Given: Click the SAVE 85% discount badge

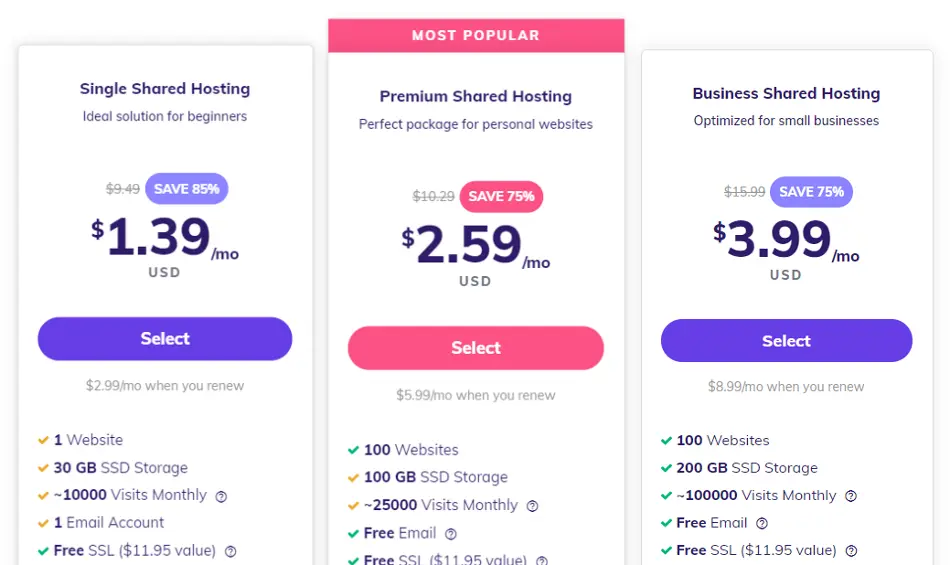Looking at the screenshot, I should (x=187, y=189).
